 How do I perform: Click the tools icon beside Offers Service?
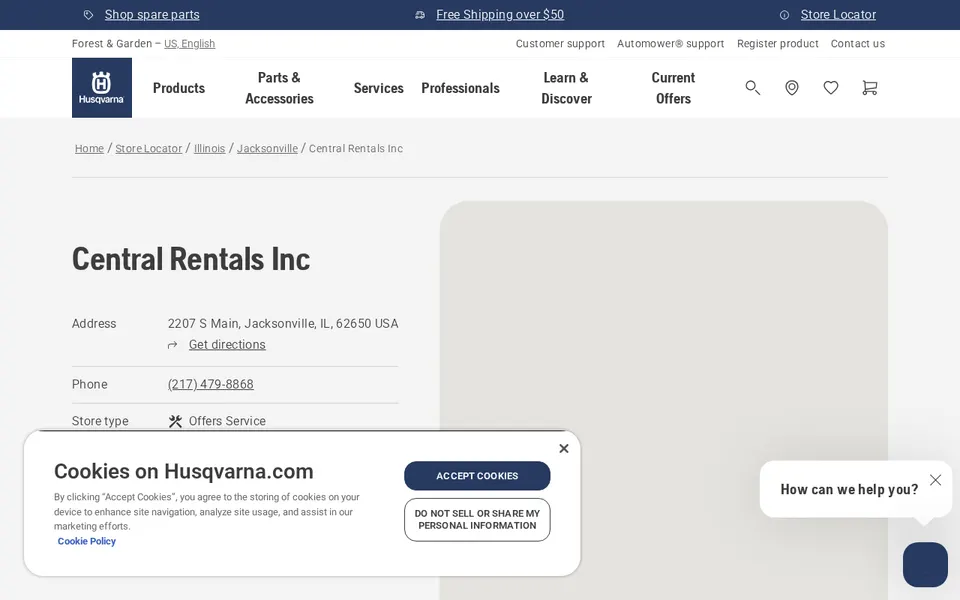point(175,421)
